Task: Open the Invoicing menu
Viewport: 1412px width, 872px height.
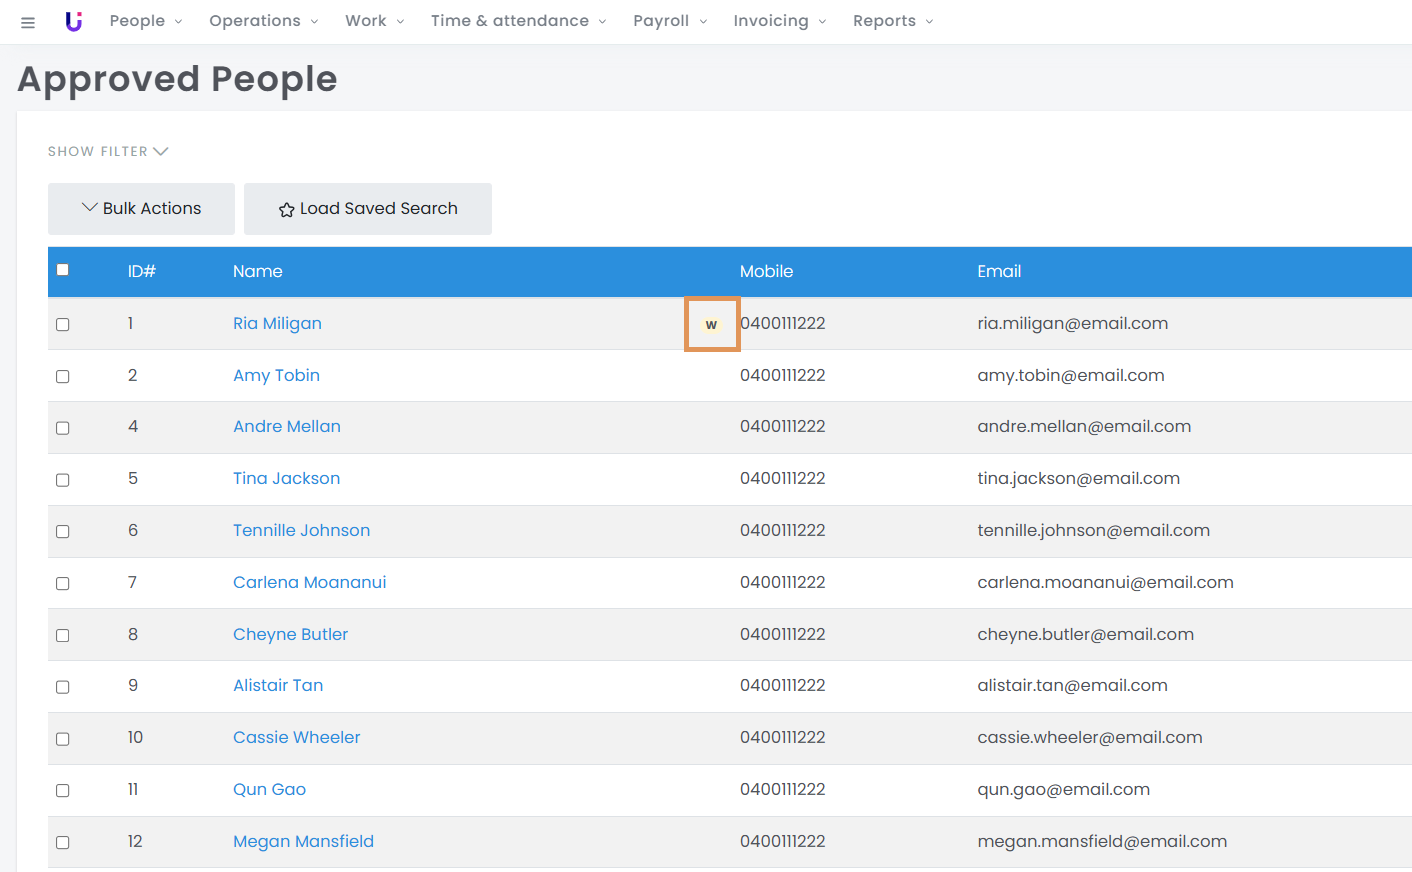Action: point(779,21)
